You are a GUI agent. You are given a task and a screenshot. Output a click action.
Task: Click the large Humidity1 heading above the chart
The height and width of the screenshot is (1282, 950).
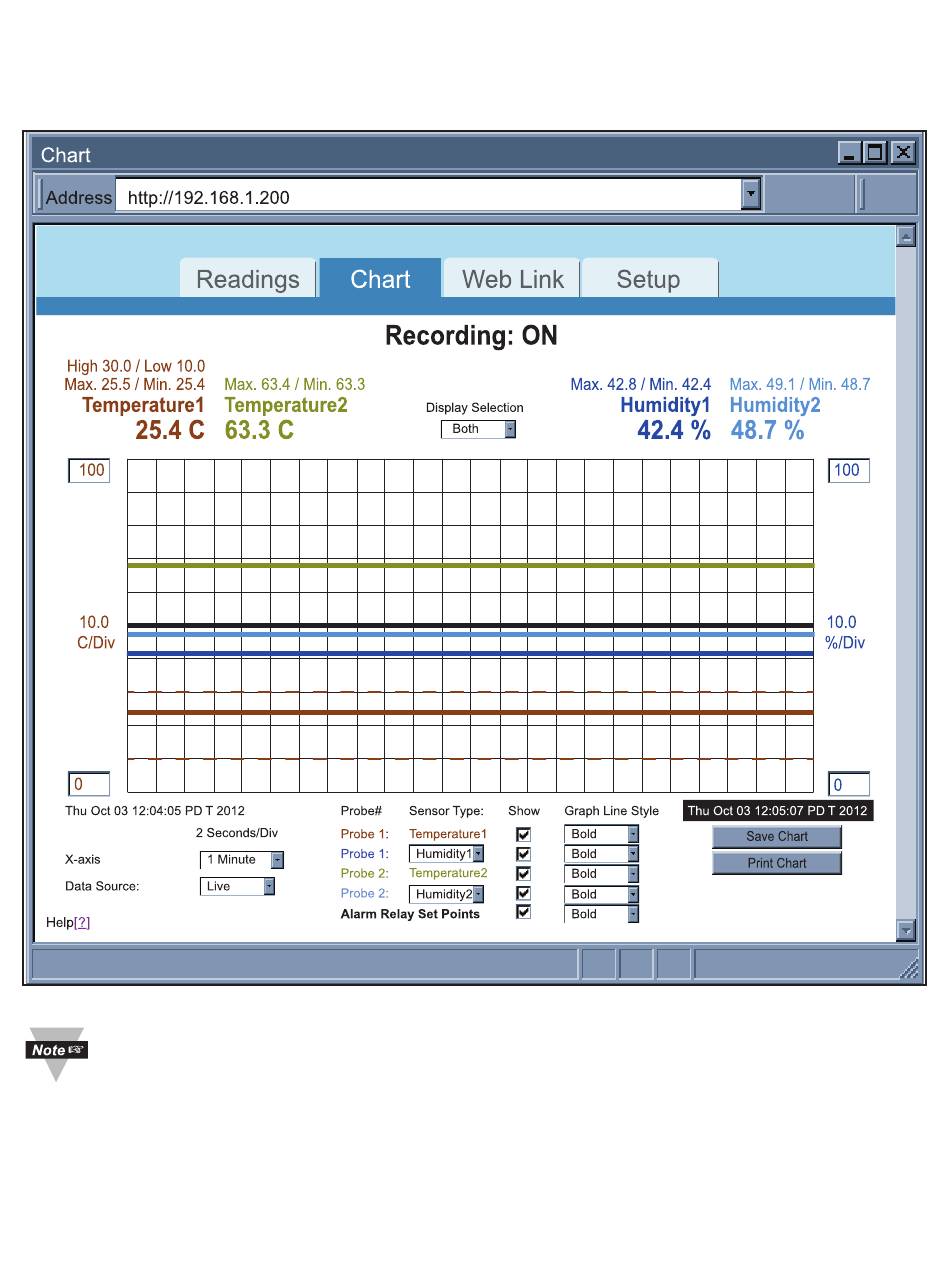(666, 405)
